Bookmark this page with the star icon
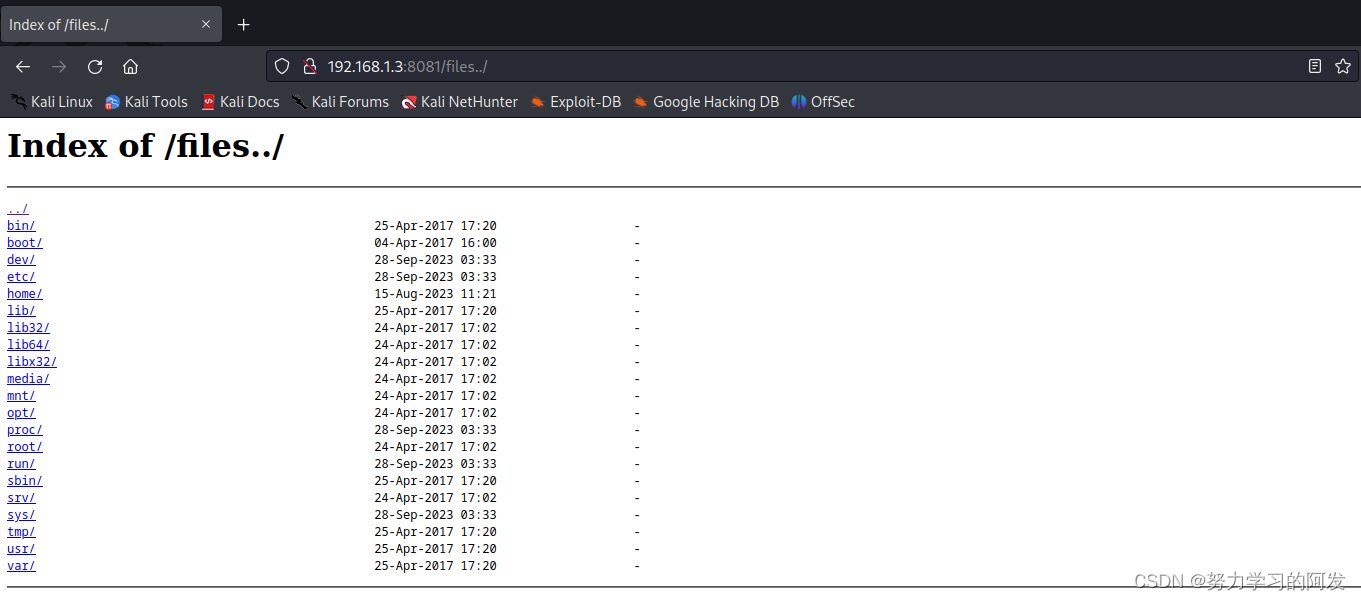 [1343, 66]
